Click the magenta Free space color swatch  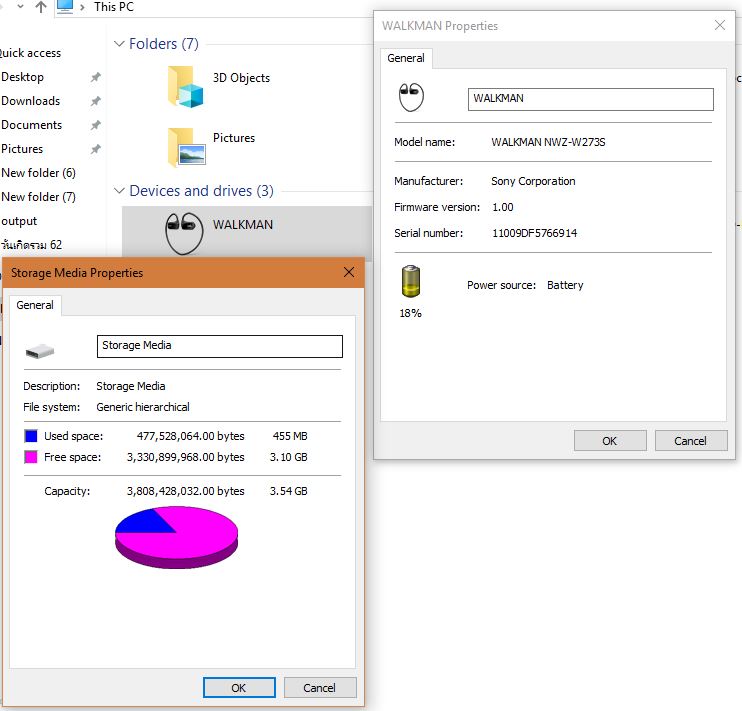(x=31, y=457)
